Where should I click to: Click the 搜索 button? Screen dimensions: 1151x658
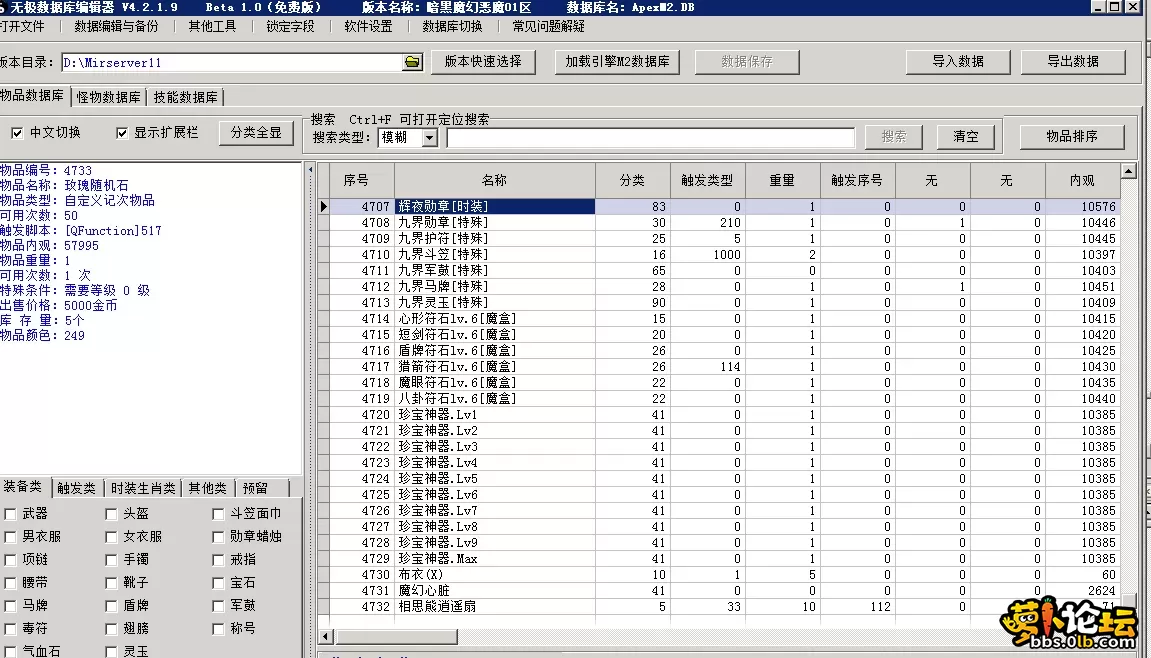coord(893,137)
